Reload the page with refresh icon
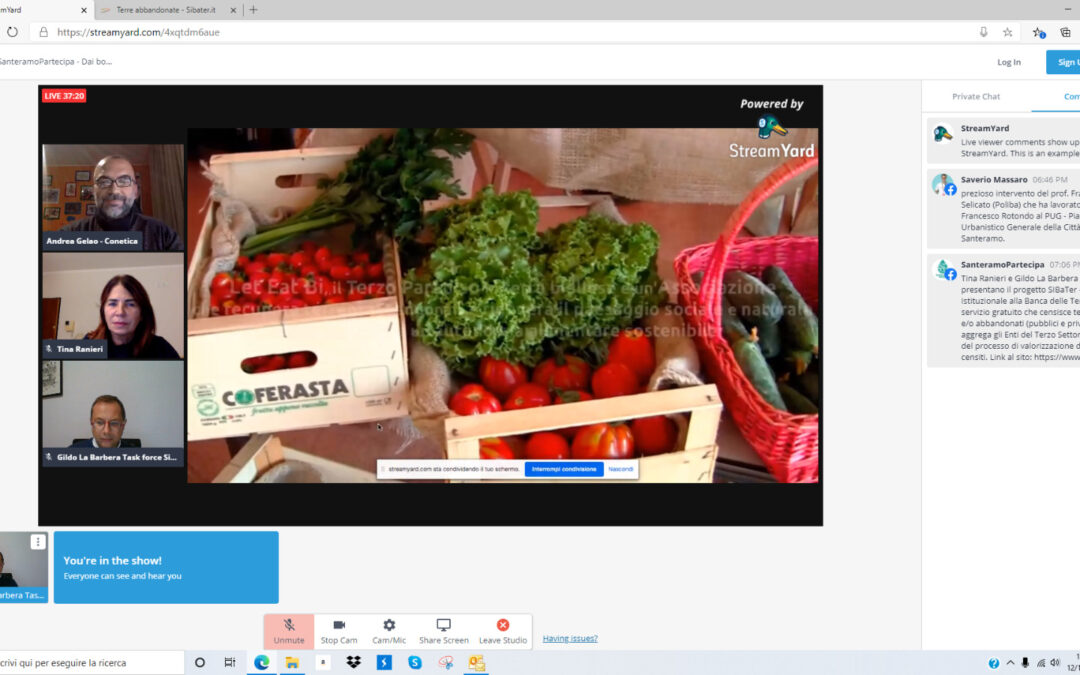Image resolution: width=1080 pixels, height=675 pixels. 12,32
